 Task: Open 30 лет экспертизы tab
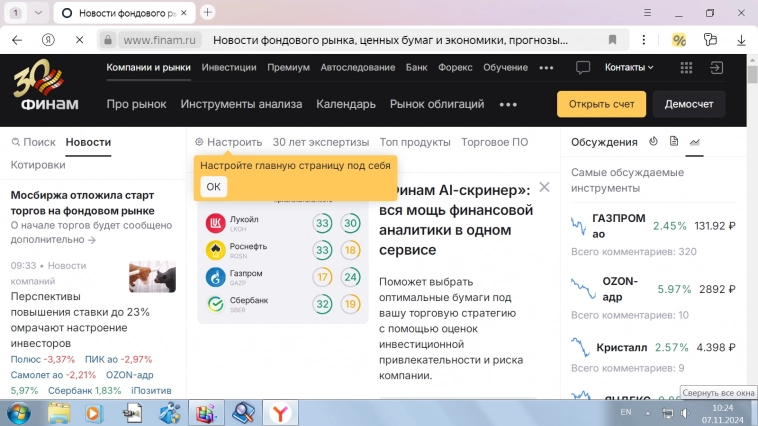coord(321,142)
